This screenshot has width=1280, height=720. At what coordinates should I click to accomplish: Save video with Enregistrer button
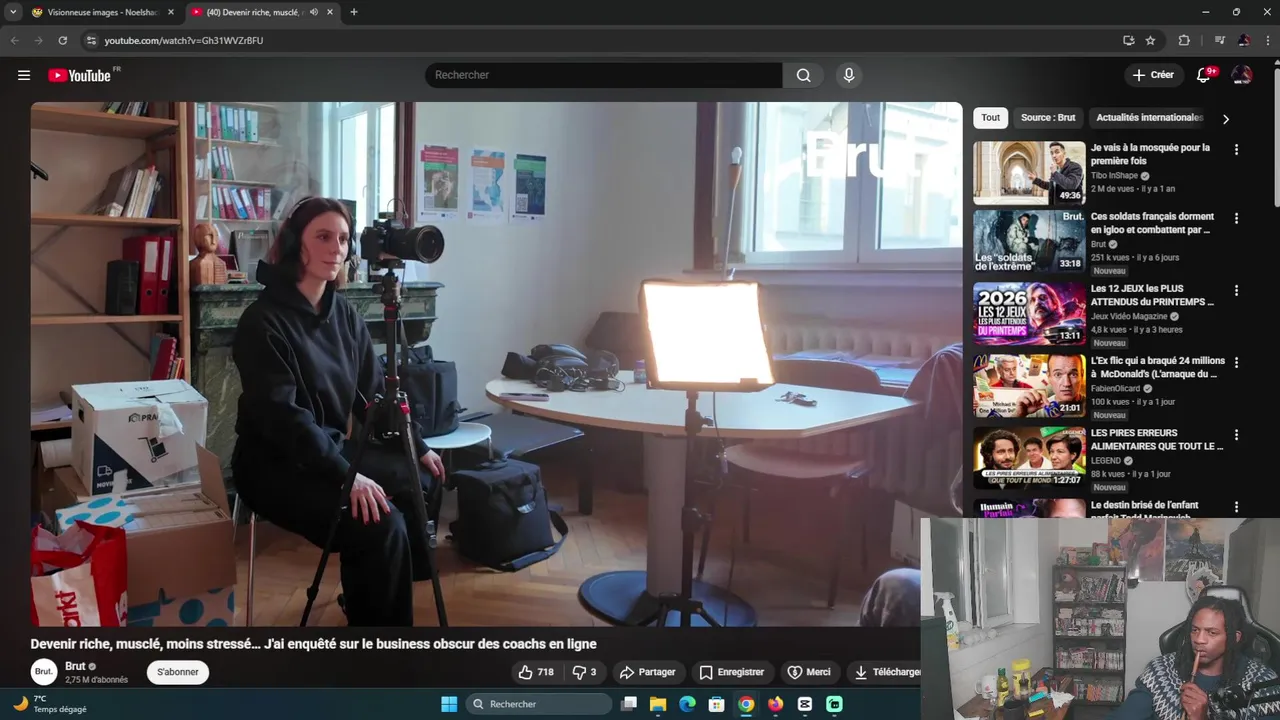pos(732,672)
